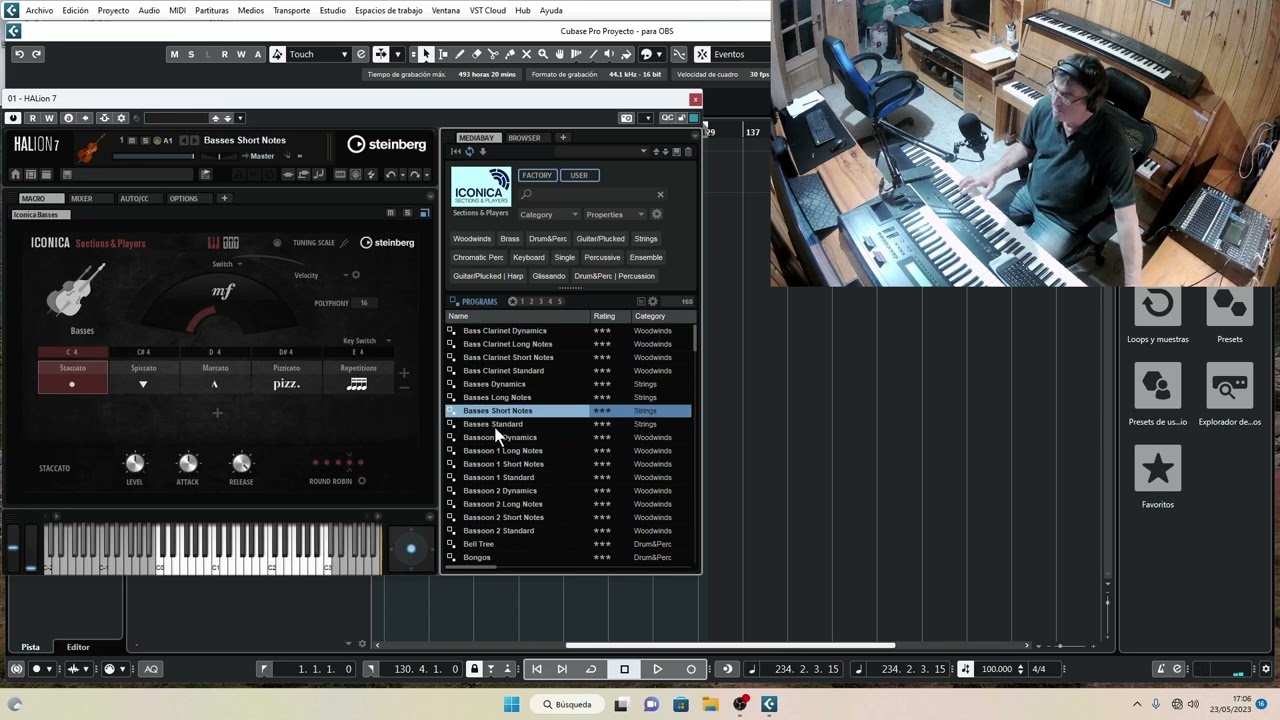This screenshot has height=720, width=1280.
Task: Filter by Strings tag
Action: coord(646,239)
